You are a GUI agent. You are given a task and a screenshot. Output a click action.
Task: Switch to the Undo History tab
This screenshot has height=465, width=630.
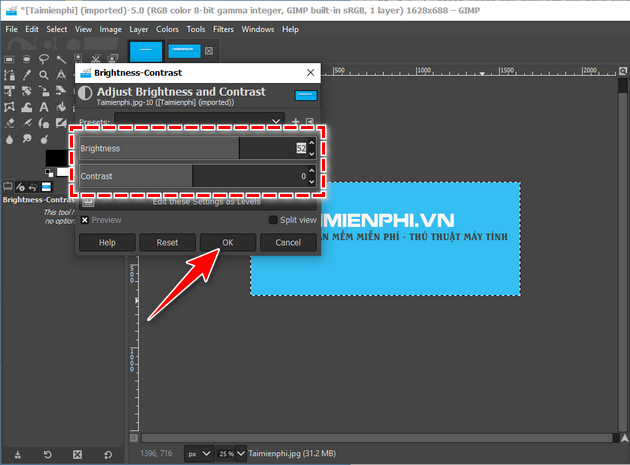click(33, 186)
